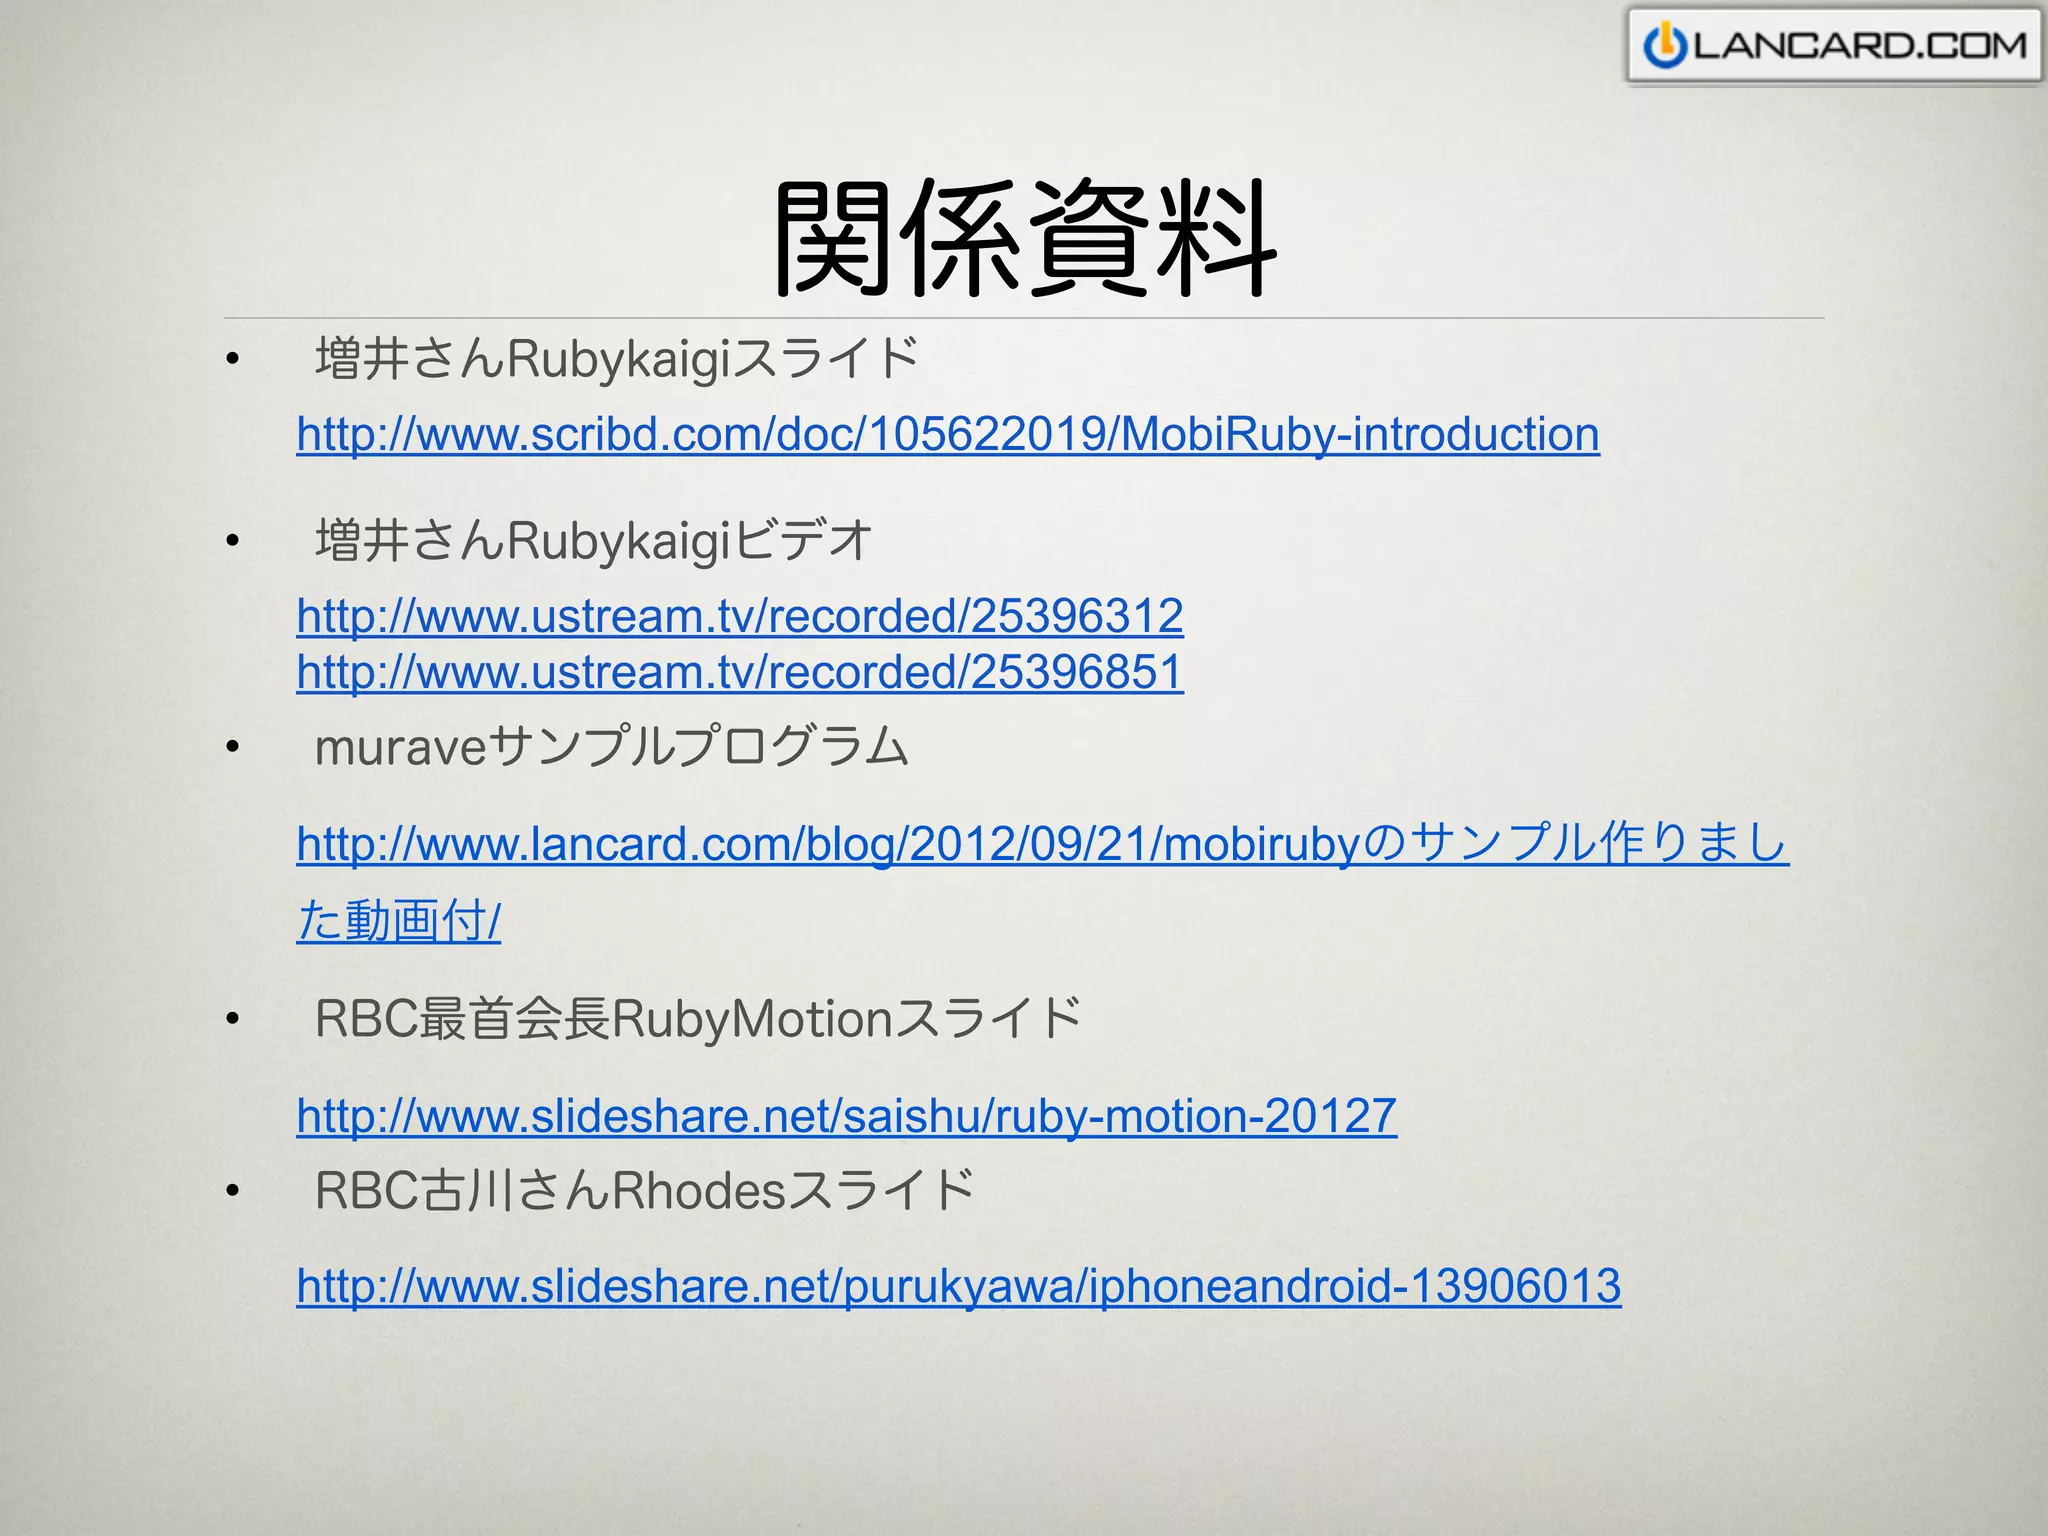Screen dimensions: 2048x1536
Task: Click the text RBC最首会長RubyMotionスライド
Action: pyautogui.click(x=698, y=1020)
